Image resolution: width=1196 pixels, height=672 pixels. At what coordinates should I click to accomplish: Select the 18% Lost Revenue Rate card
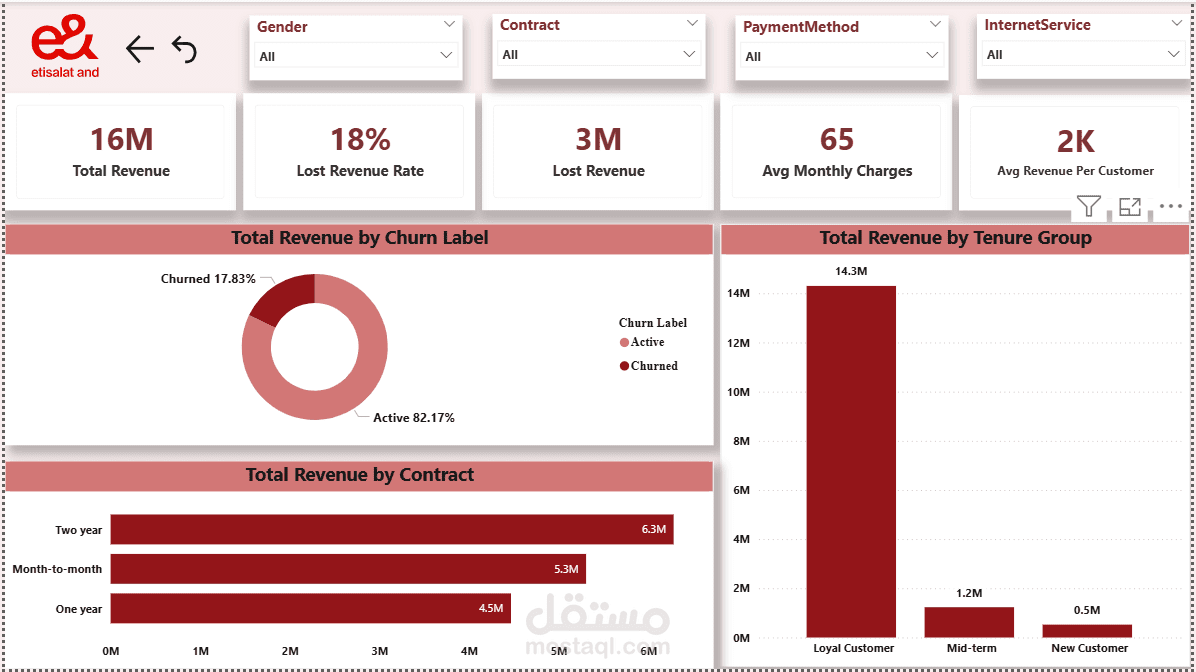coord(359,152)
